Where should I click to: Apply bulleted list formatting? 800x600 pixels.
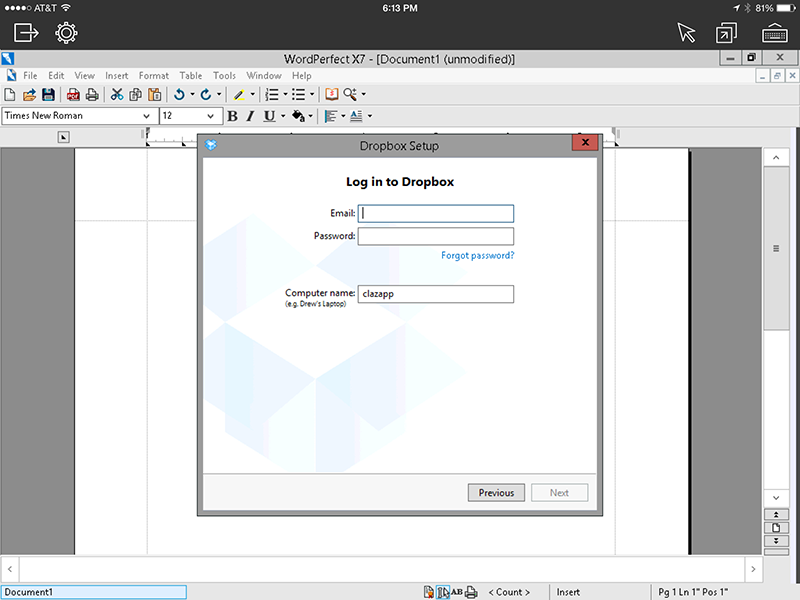(x=298, y=94)
